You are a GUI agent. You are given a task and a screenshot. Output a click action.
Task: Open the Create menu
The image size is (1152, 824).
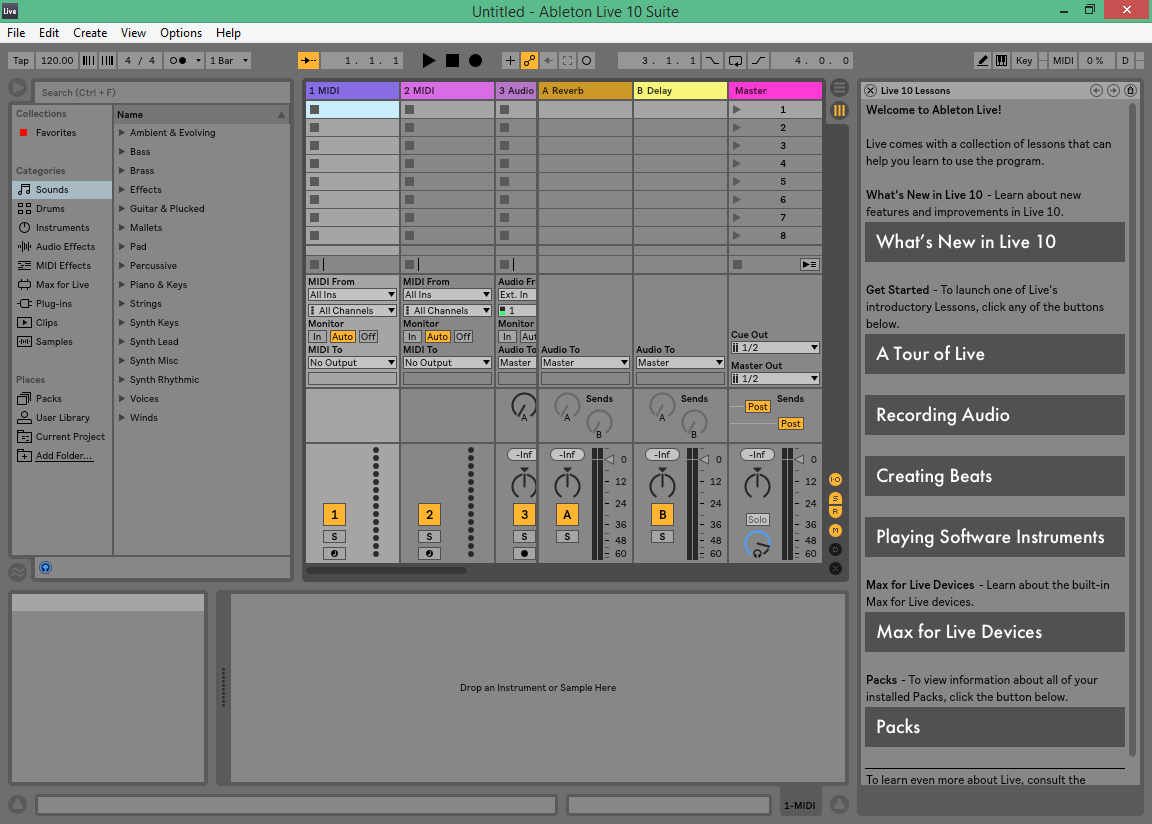pyautogui.click(x=90, y=32)
